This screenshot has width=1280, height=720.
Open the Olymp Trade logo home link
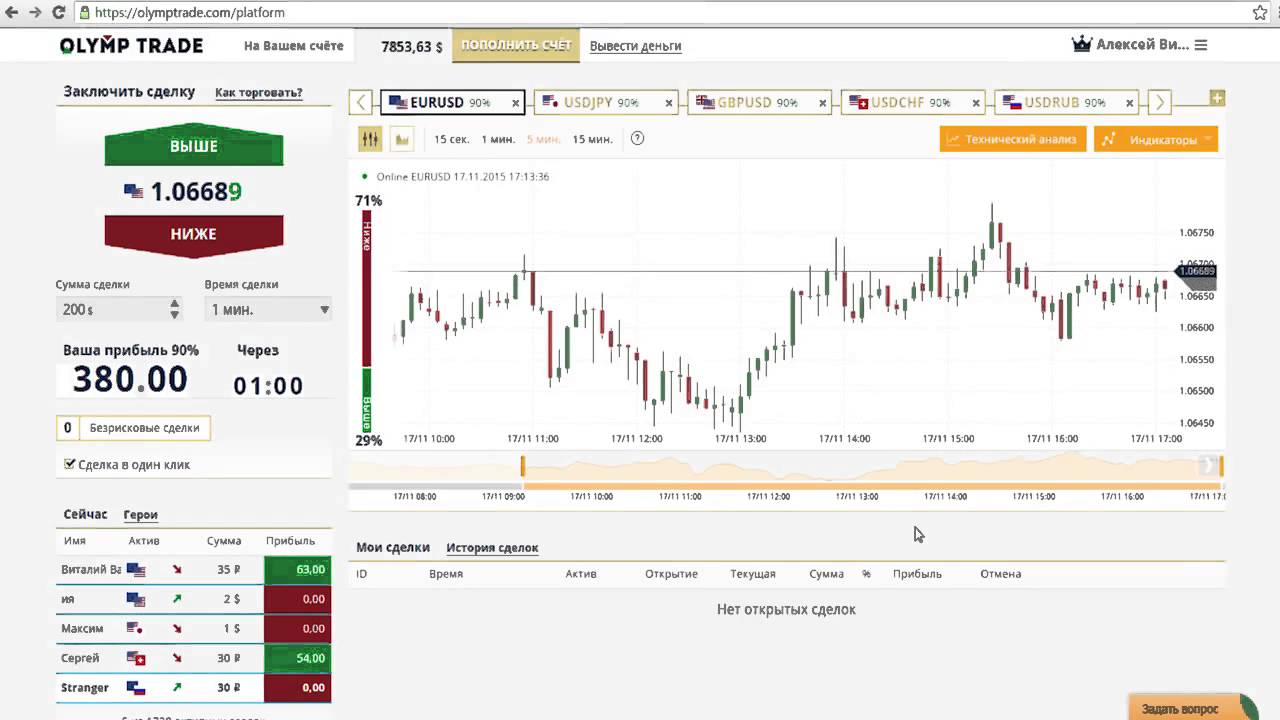point(131,45)
